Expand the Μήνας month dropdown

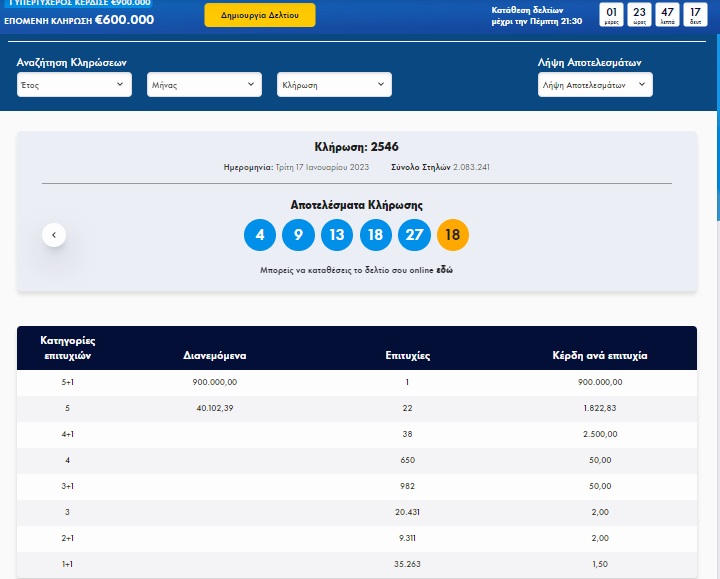(204, 85)
